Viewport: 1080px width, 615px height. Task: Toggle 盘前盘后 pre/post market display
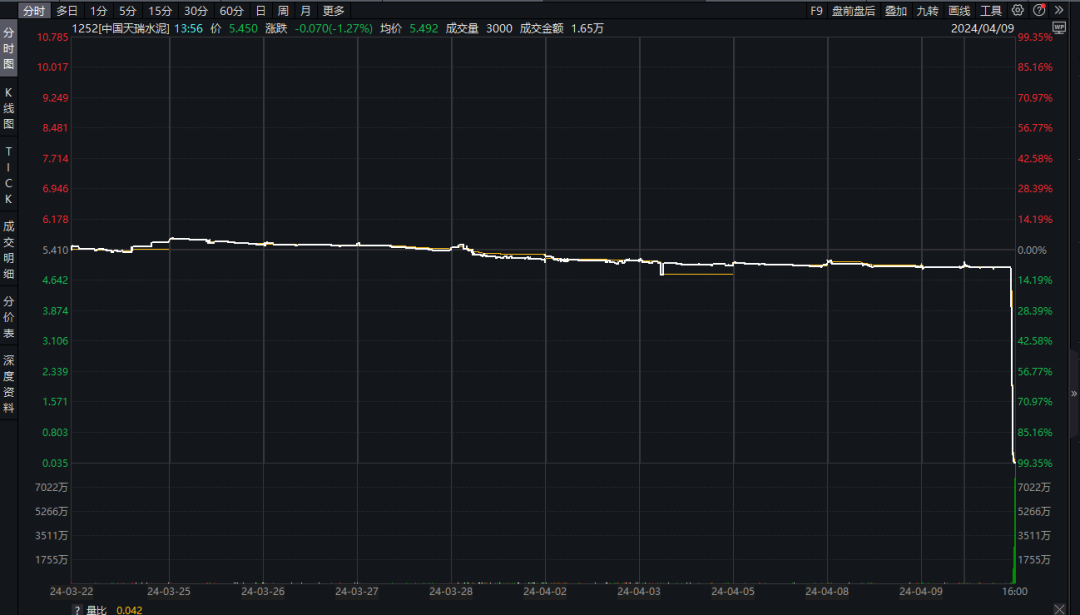pyautogui.click(x=853, y=10)
